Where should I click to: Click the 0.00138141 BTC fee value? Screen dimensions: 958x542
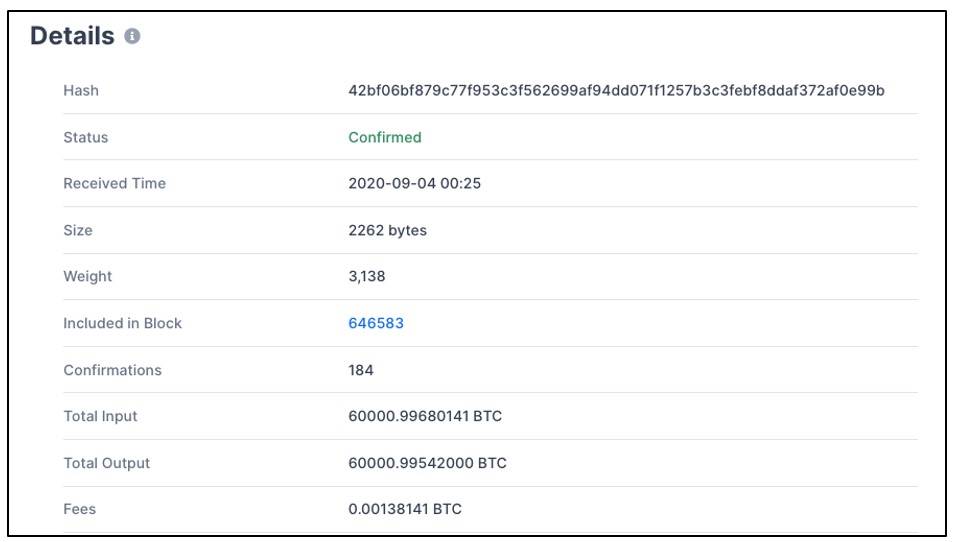tap(405, 509)
